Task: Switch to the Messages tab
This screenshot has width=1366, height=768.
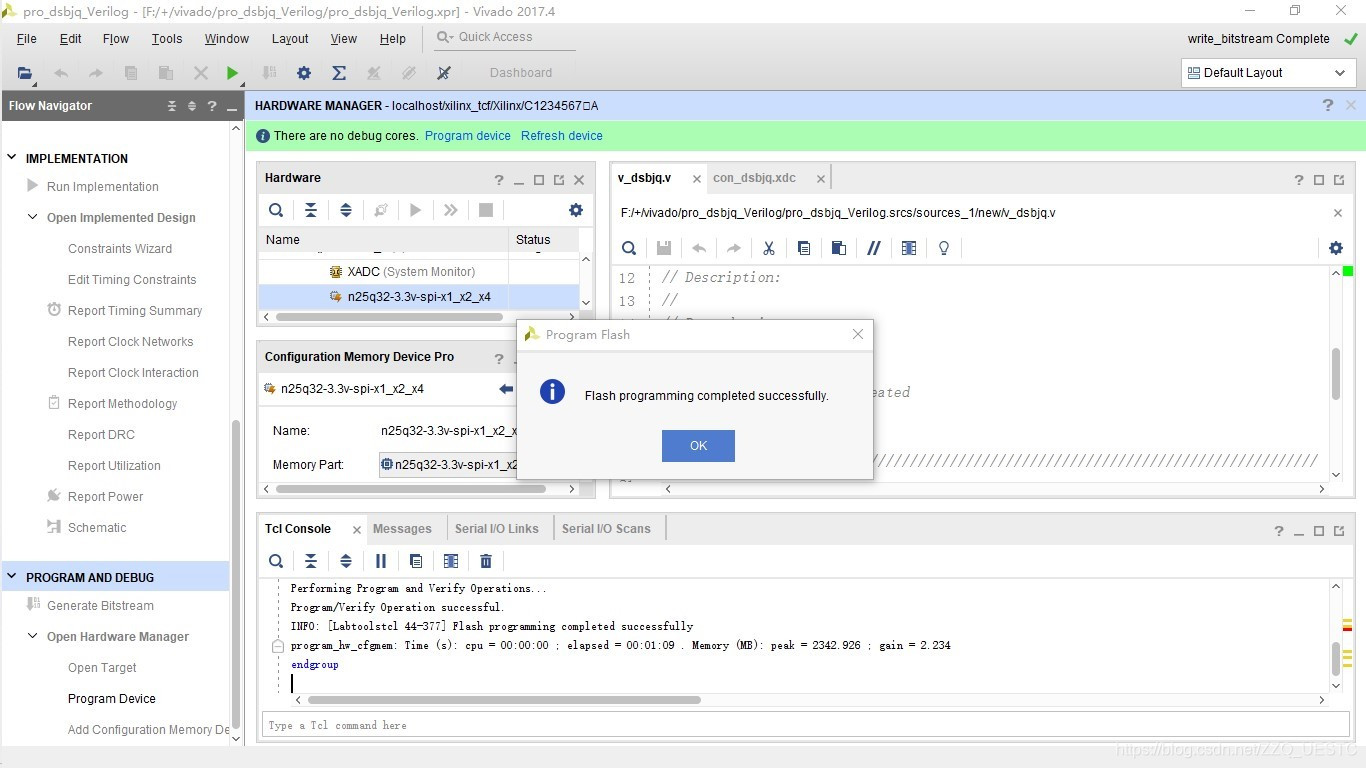Action: tap(402, 529)
